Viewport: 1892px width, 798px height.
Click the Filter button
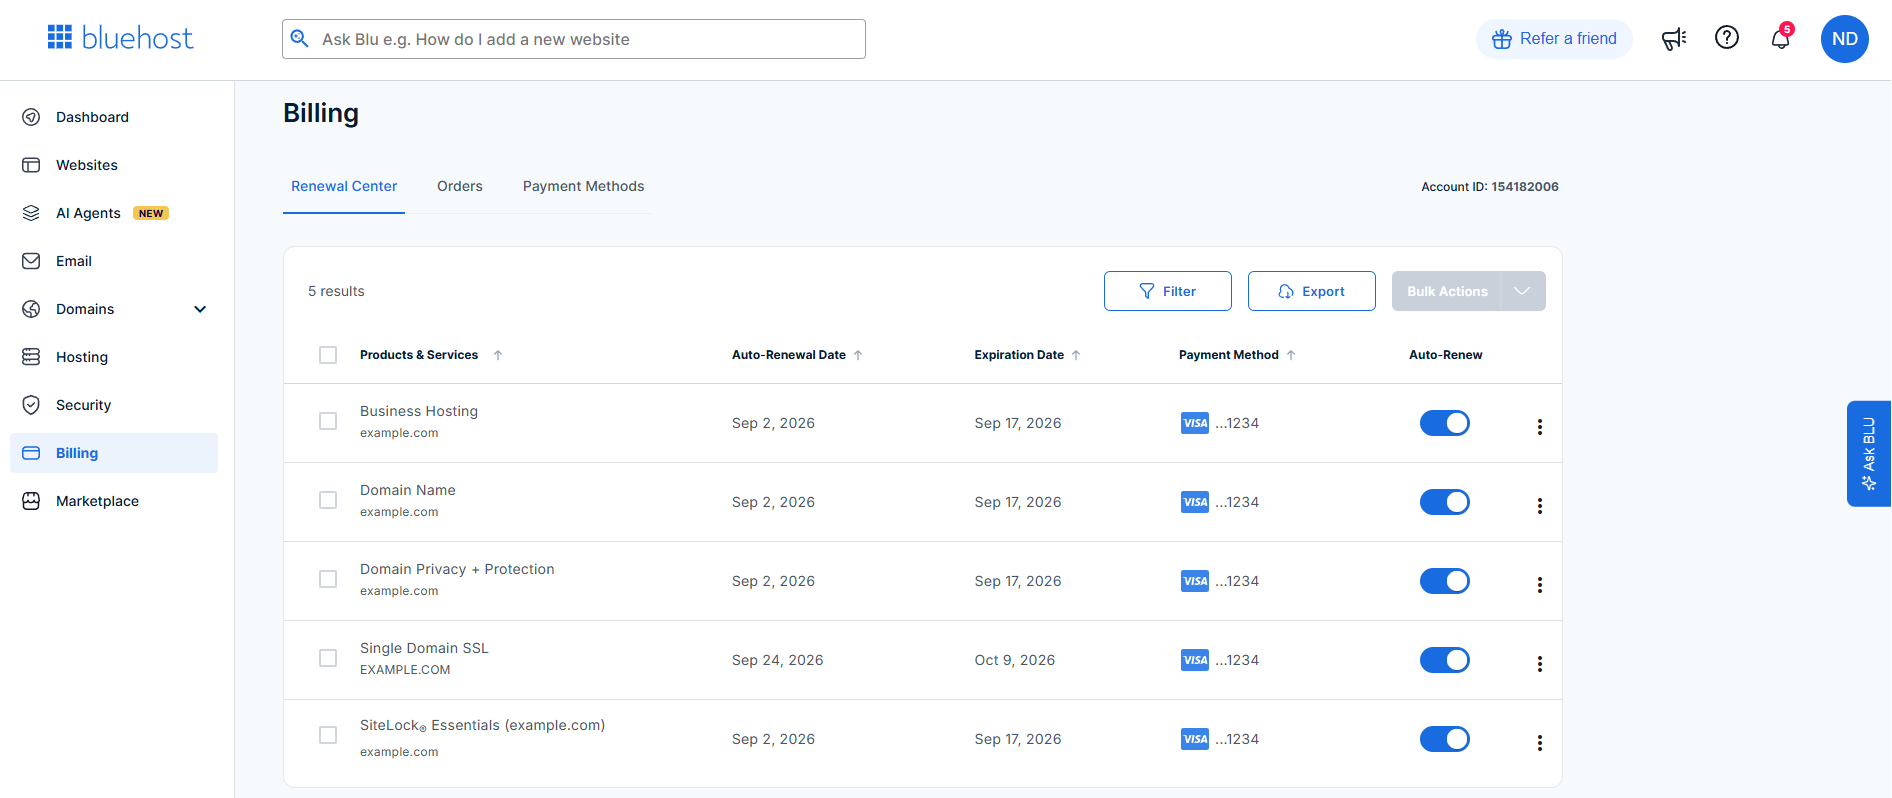tap(1168, 291)
